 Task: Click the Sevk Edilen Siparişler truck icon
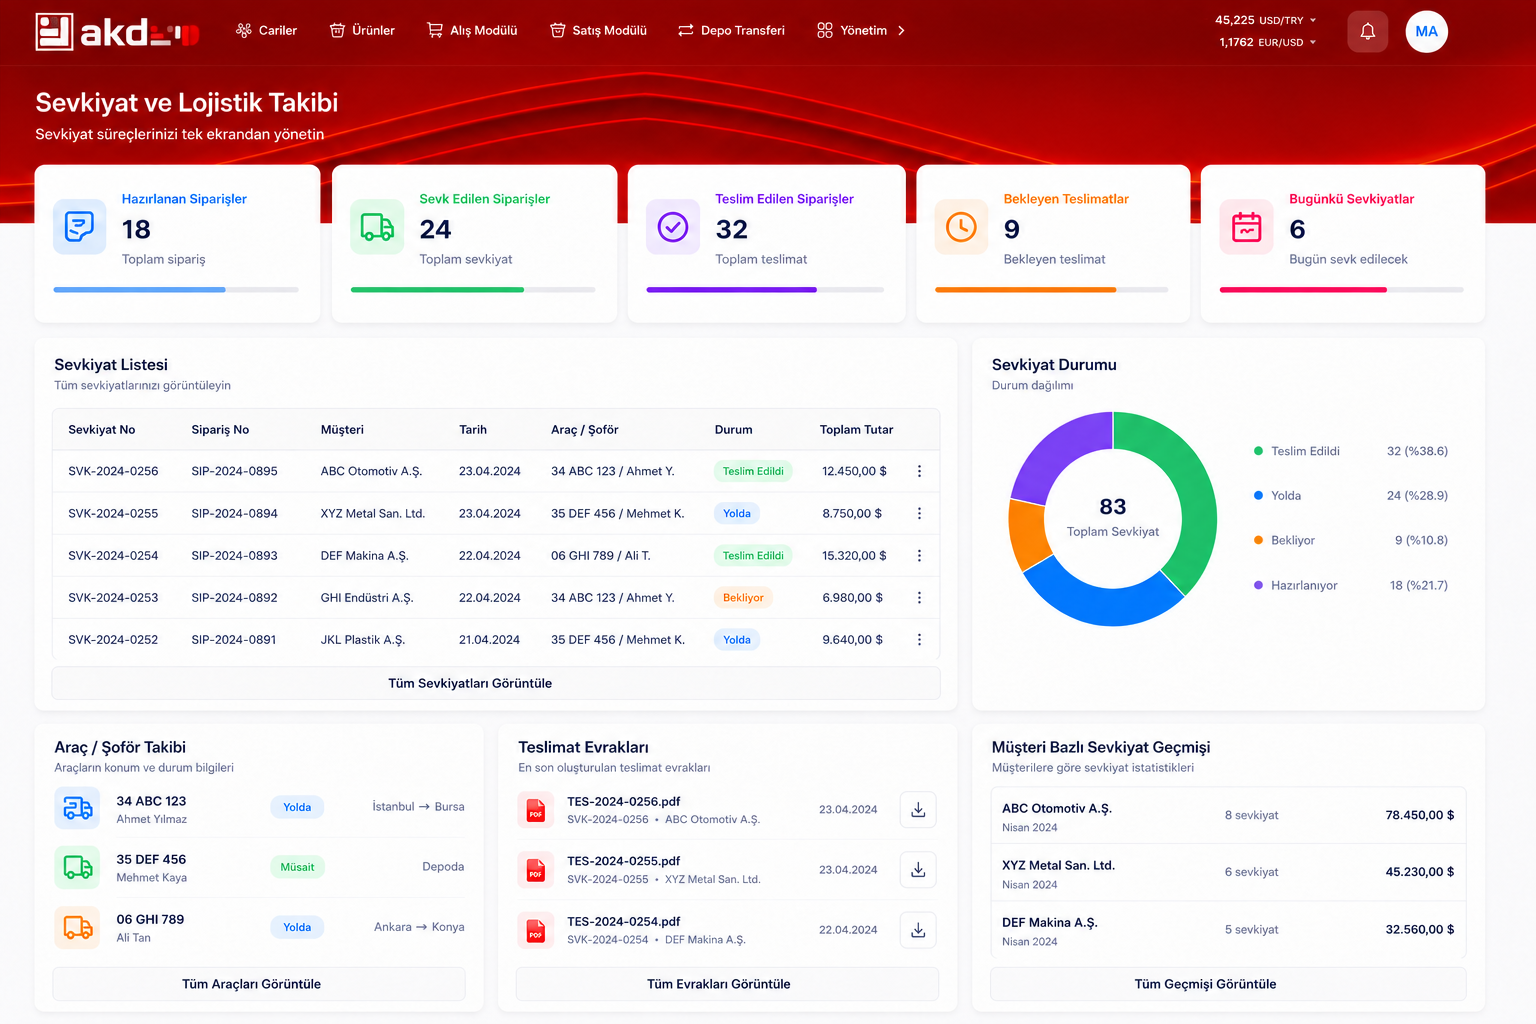coord(377,227)
